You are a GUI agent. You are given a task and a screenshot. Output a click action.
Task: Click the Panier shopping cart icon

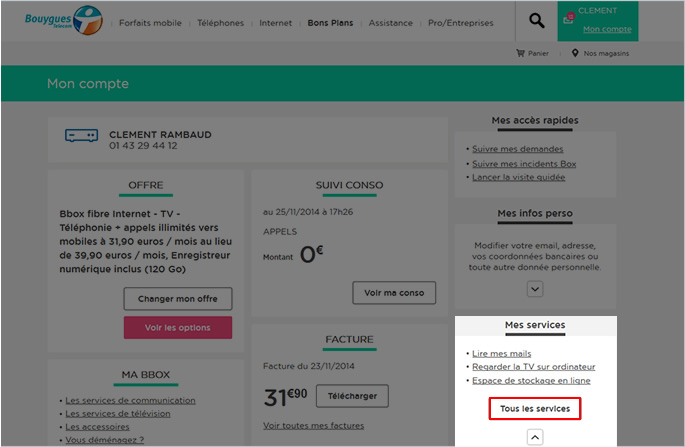(520, 53)
